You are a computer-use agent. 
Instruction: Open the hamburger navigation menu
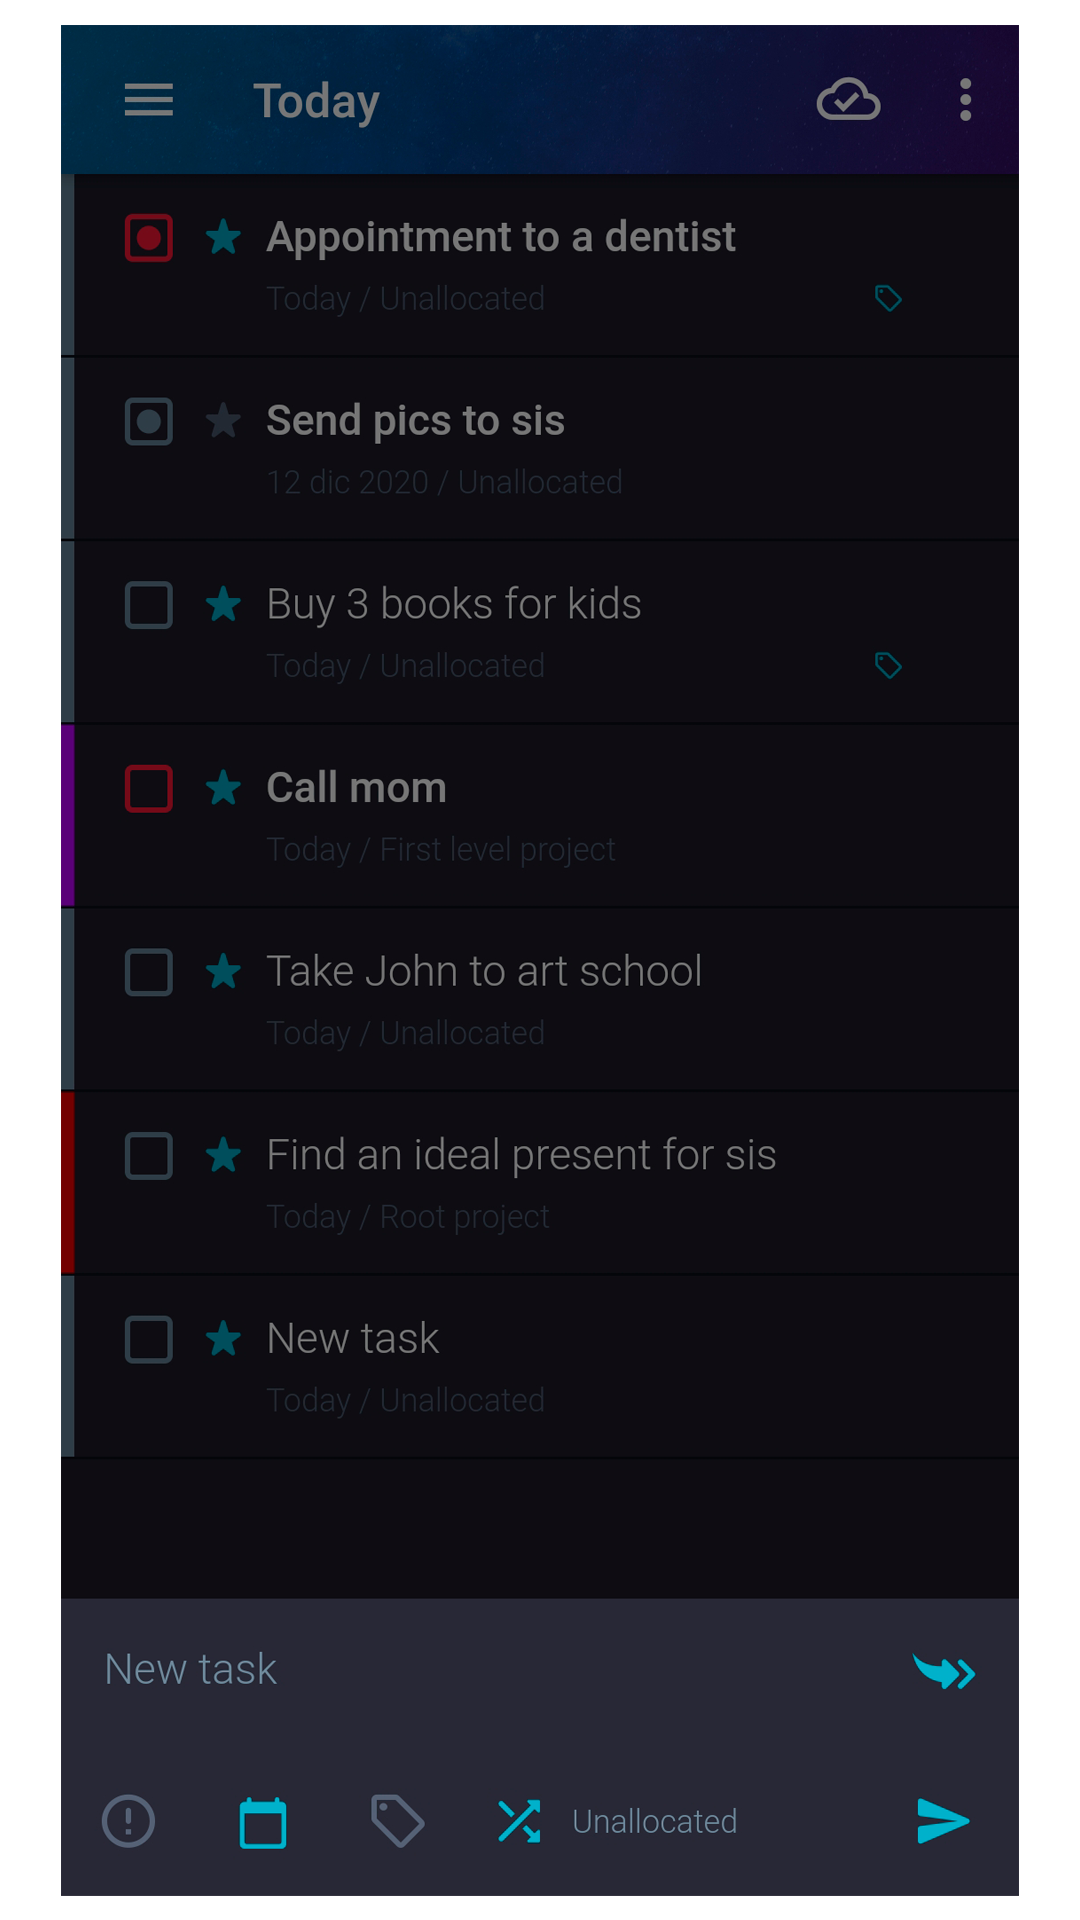point(149,100)
